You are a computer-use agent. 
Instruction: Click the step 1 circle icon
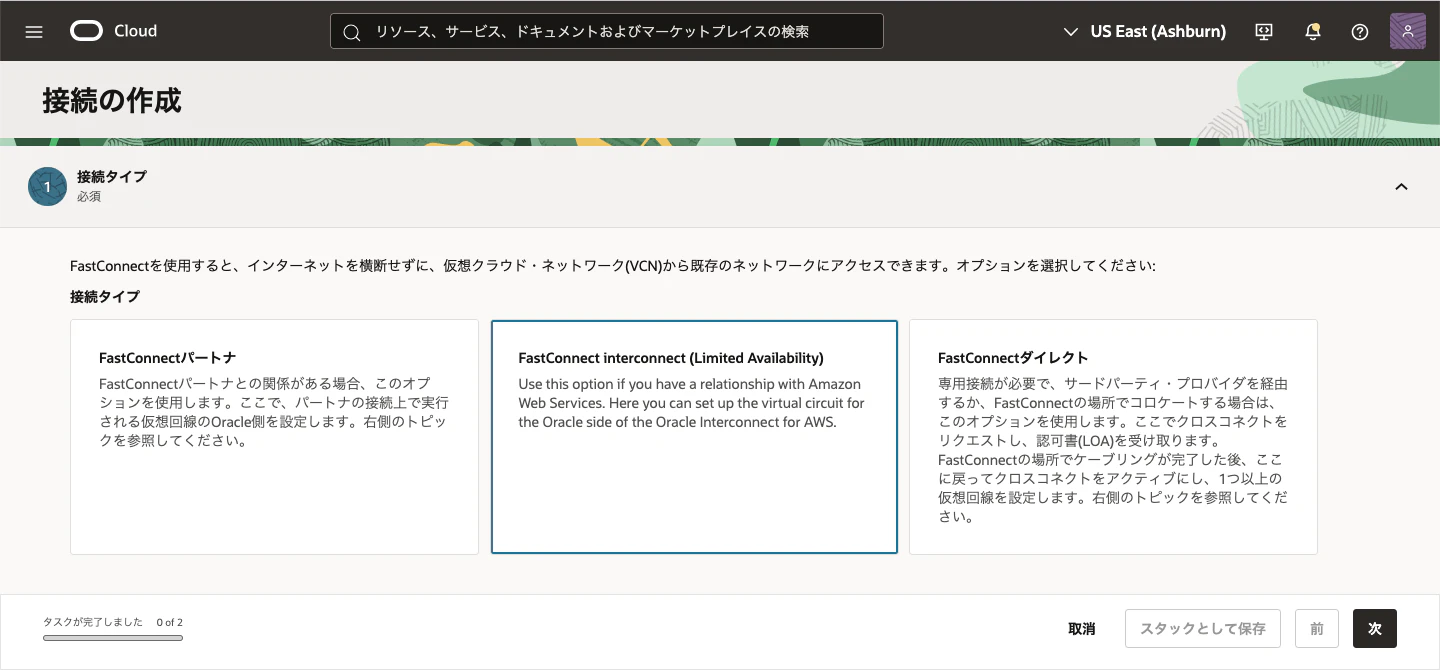pyautogui.click(x=47, y=186)
